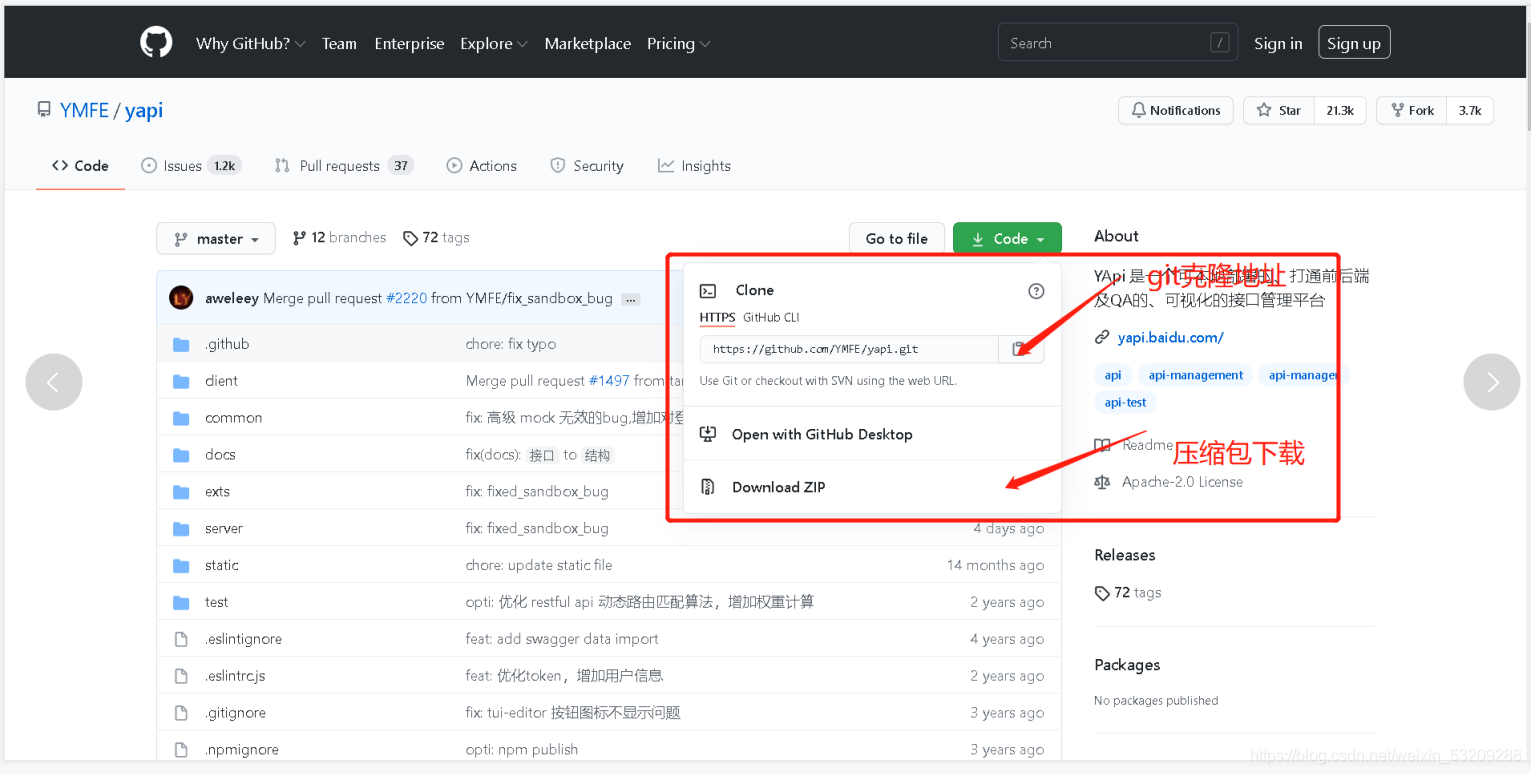Switch to the Security tab
The image size is (1531, 774).
(587, 166)
